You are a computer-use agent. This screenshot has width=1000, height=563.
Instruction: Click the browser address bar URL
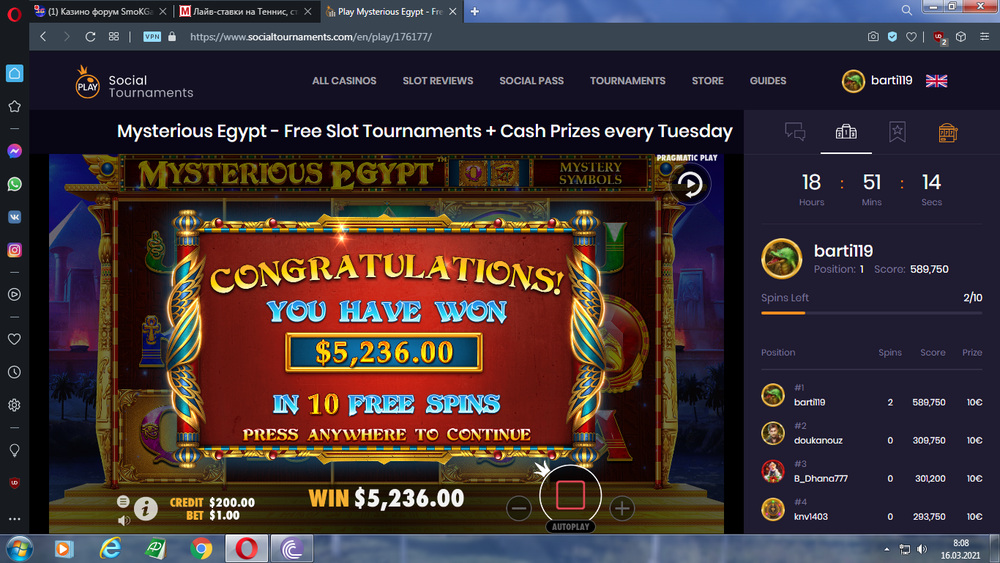[x=311, y=37]
